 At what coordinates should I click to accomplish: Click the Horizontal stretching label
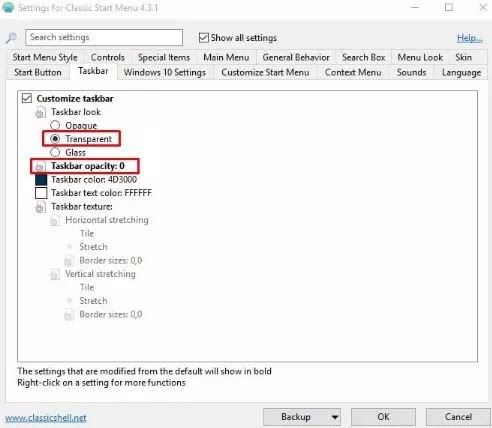click(x=107, y=220)
